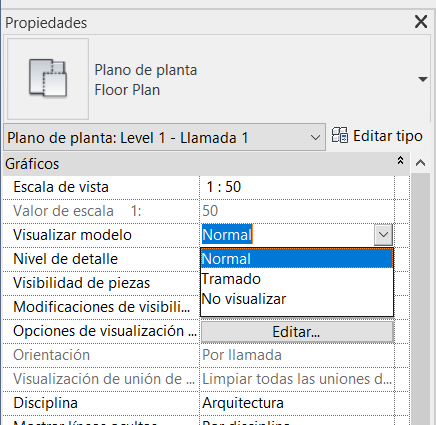This screenshot has width=436, height=425.
Task: Click the Editar tipo icon
Action: point(340,135)
